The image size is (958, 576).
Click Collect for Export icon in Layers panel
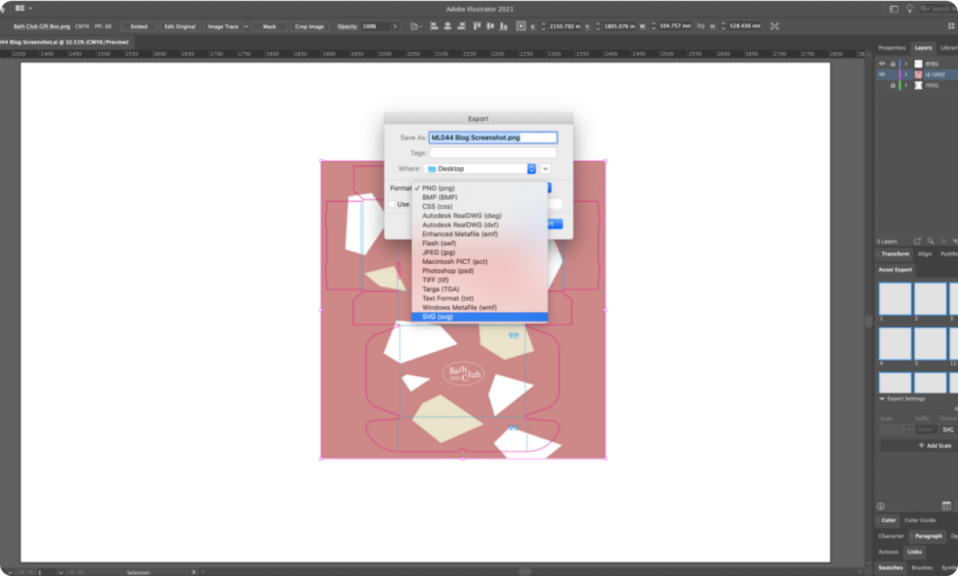(917, 241)
